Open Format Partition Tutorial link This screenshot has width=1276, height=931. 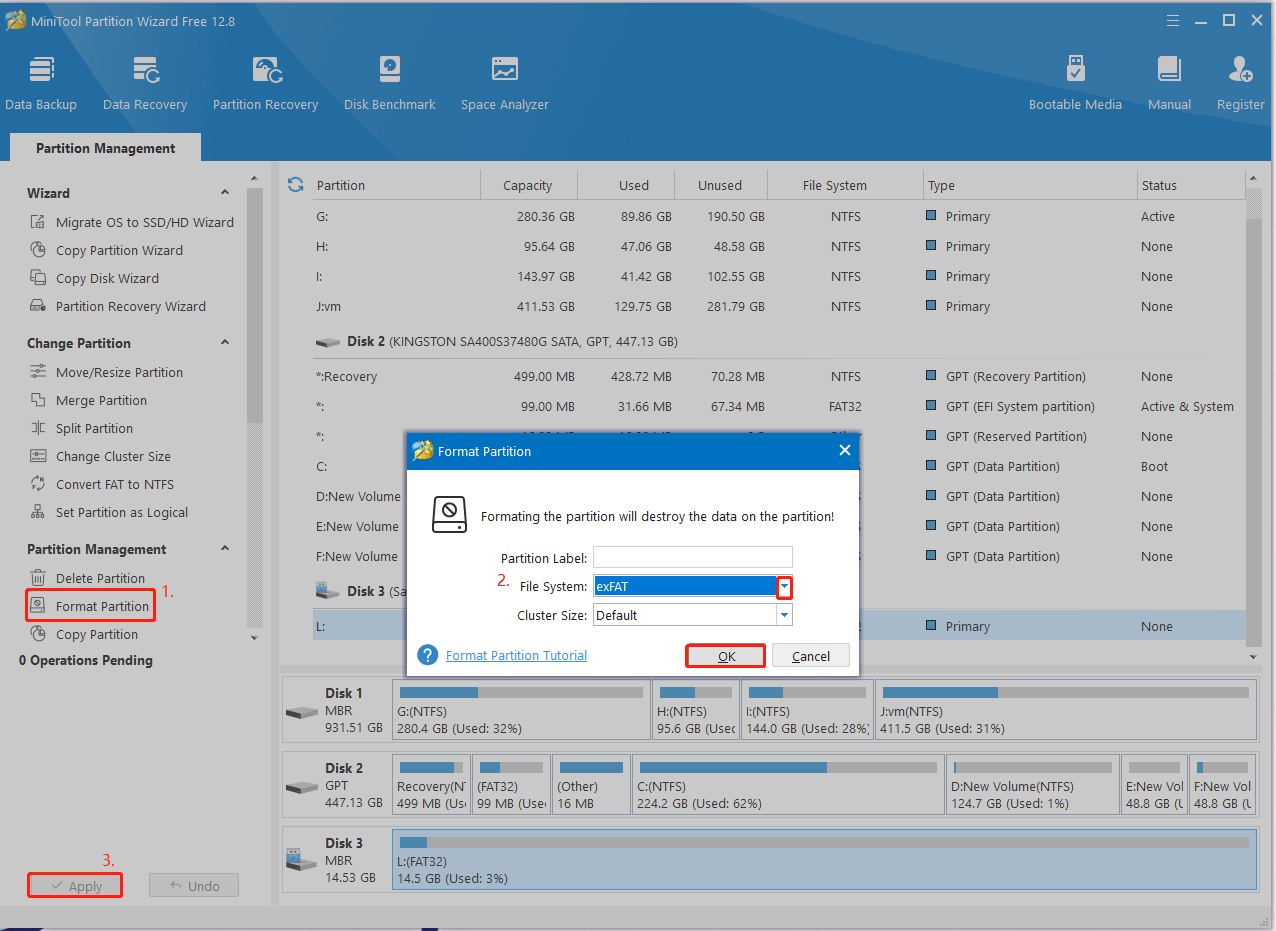pyautogui.click(x=516, y=655)
